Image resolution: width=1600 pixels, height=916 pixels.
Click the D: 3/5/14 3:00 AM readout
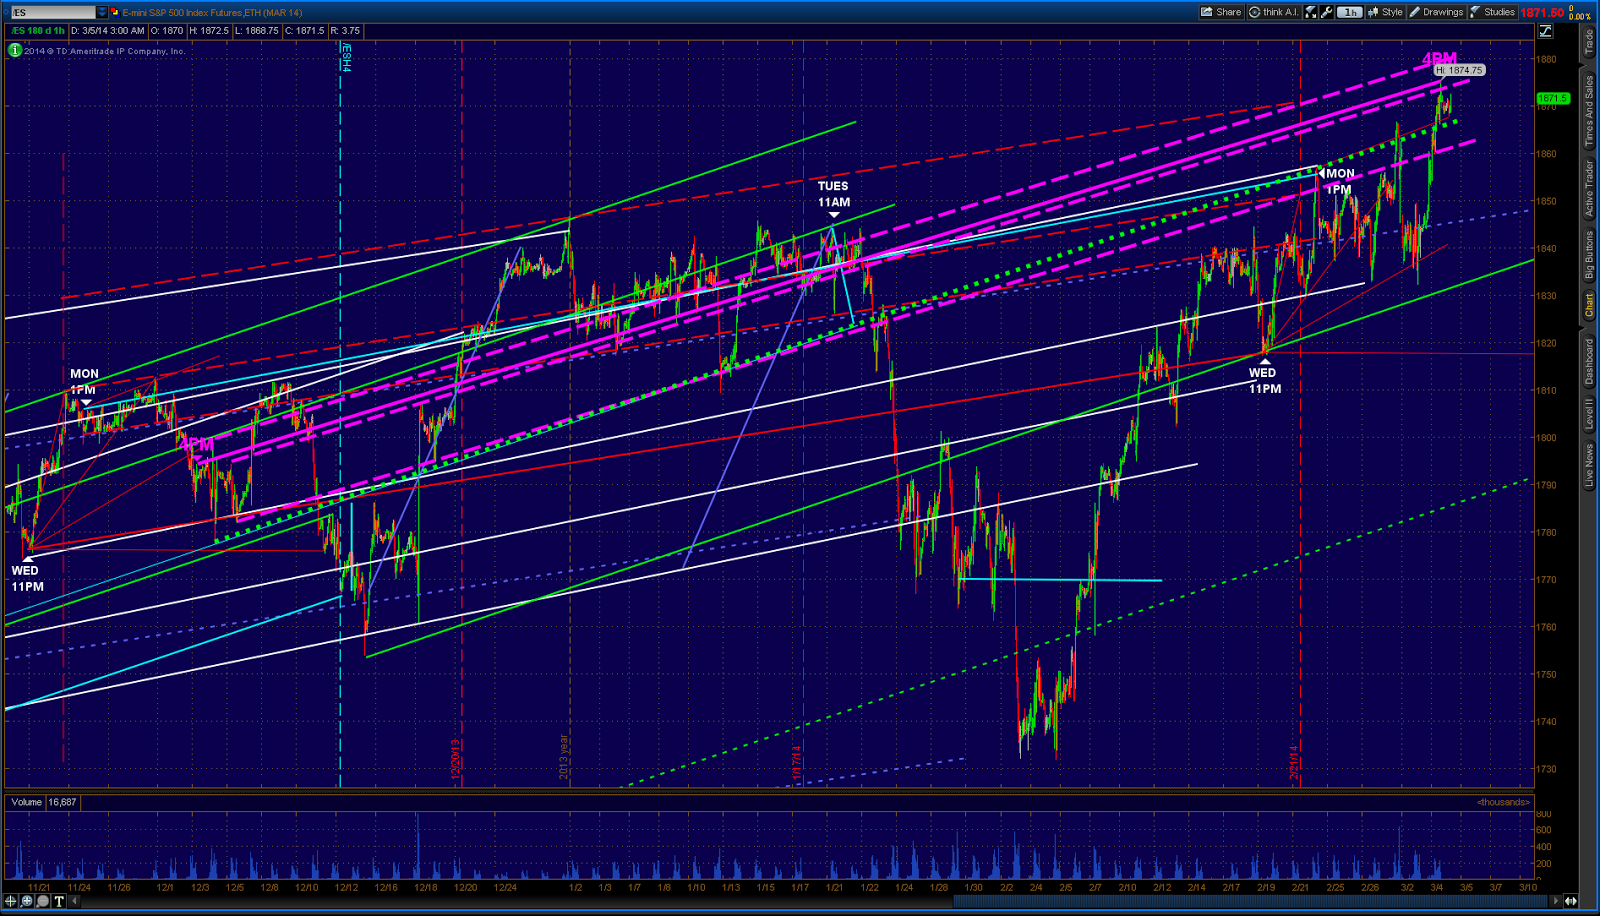tap(108, 31)
